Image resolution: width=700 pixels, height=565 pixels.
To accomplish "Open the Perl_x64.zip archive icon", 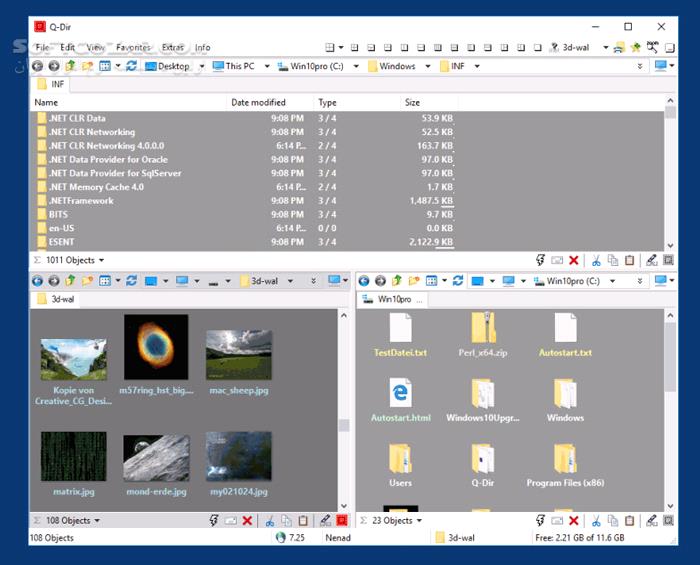I will [x=483, y=330].
